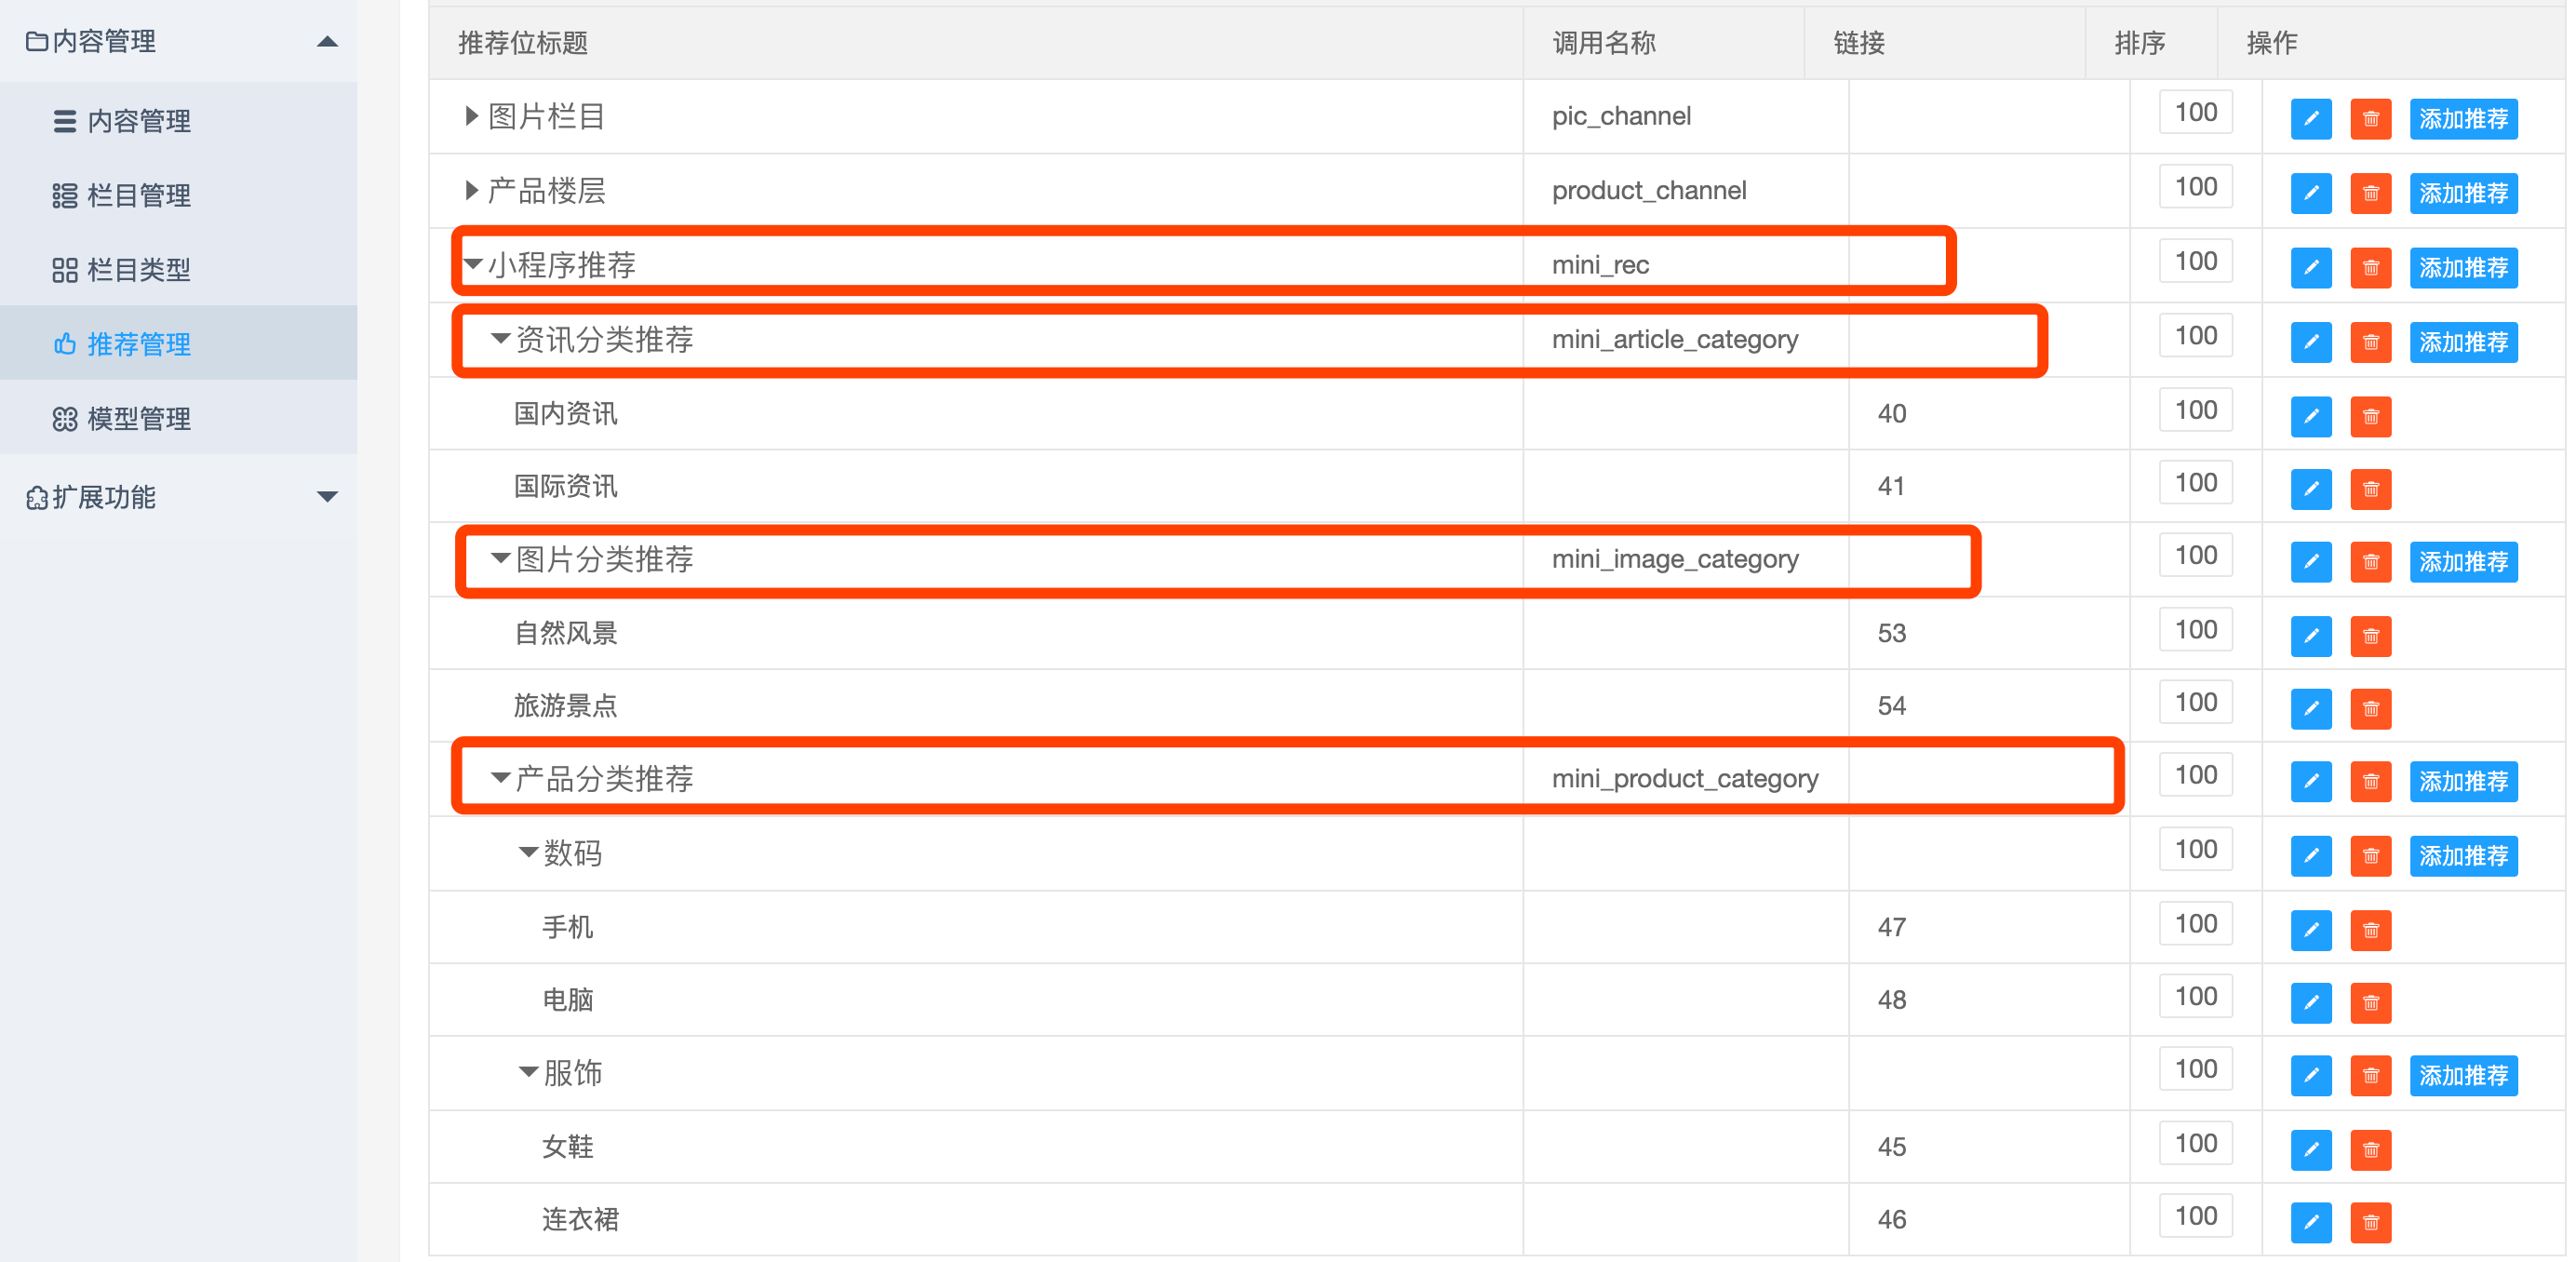Click the 排序 column header

tap(2140, 43)
